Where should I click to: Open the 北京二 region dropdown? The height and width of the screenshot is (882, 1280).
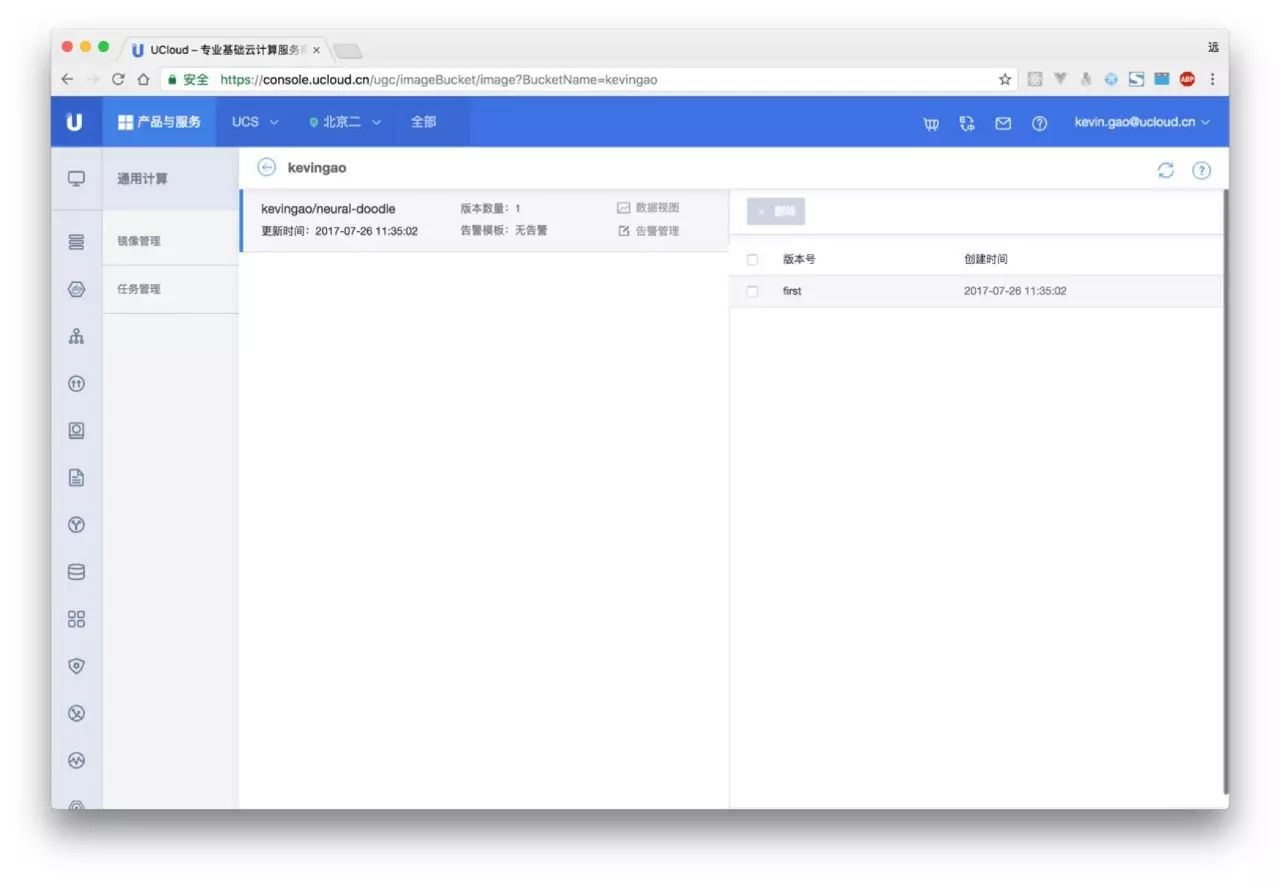click(344, 122)
